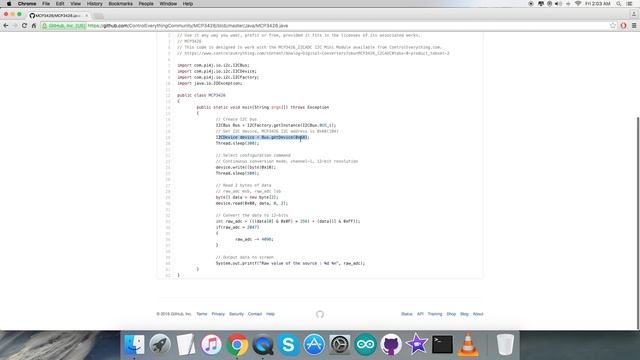Open the Chrome application menu
The width and height of the screenshot is (640, 360).
27,4
